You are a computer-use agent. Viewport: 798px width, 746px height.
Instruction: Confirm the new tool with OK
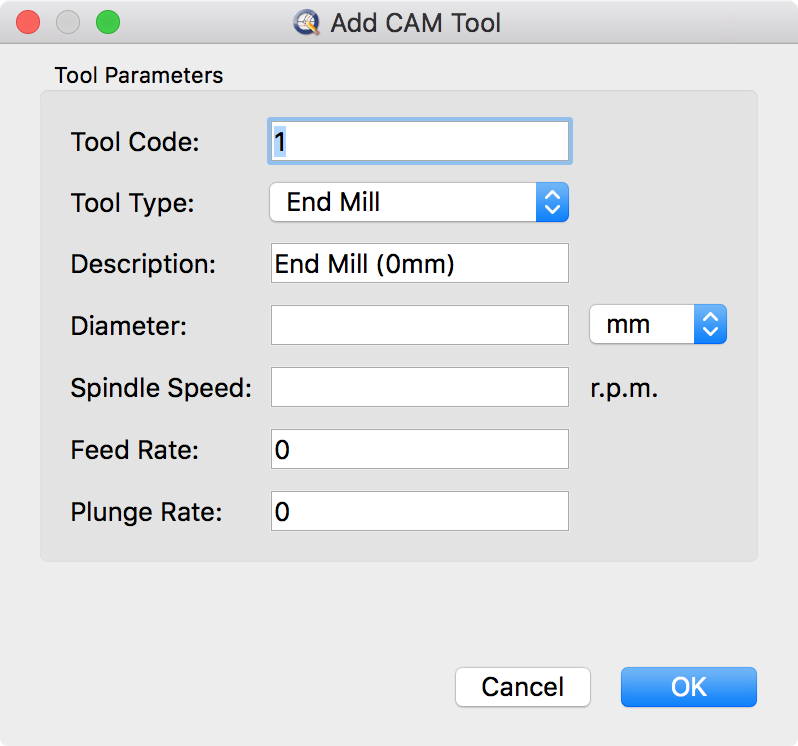tap(688, 687)
